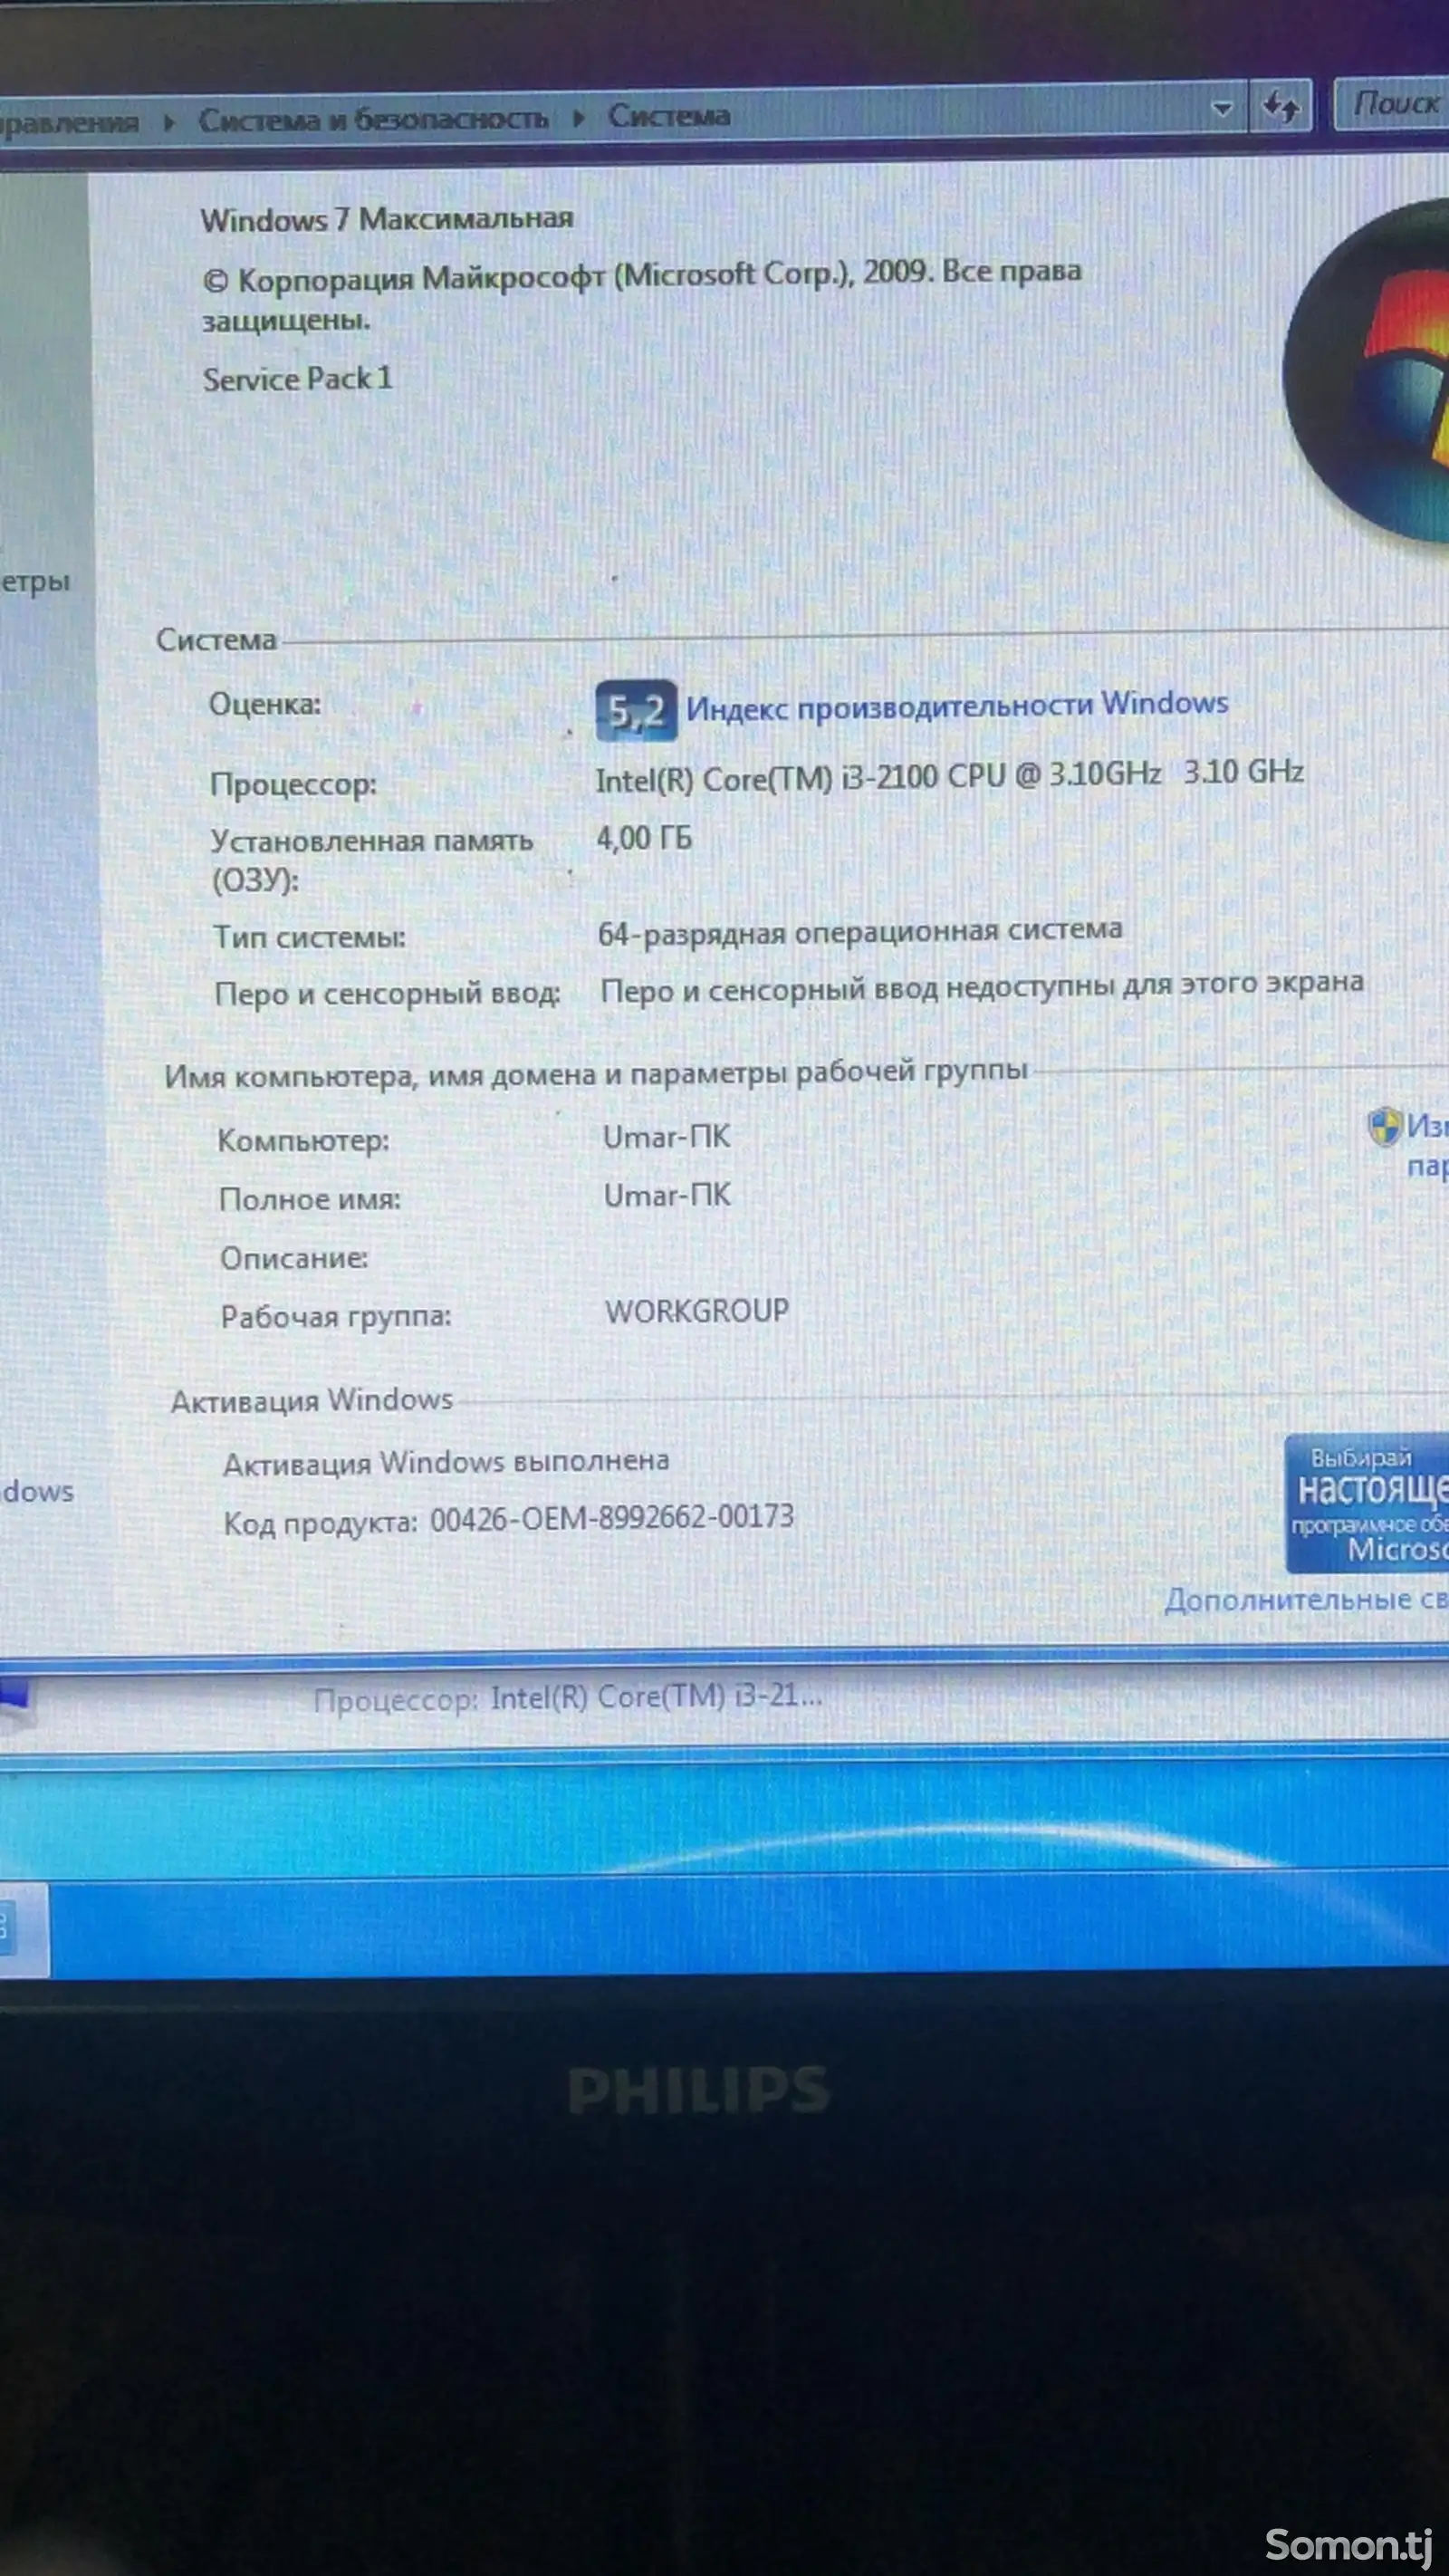Open the Дополнительные сведения link
The width and height of the screenshot is (1449, 2576).
pyautogui.click(x=1306, y=1600)
